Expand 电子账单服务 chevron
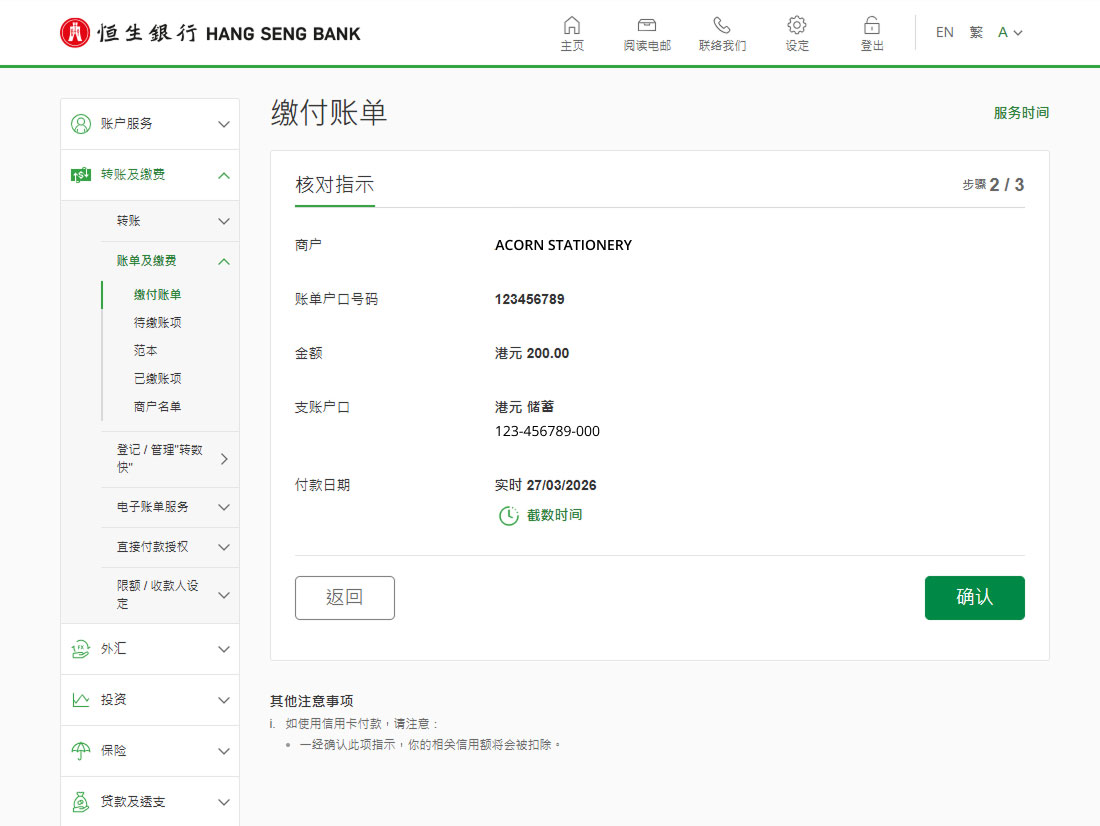 pyautogui.click(x=224, y=507)
